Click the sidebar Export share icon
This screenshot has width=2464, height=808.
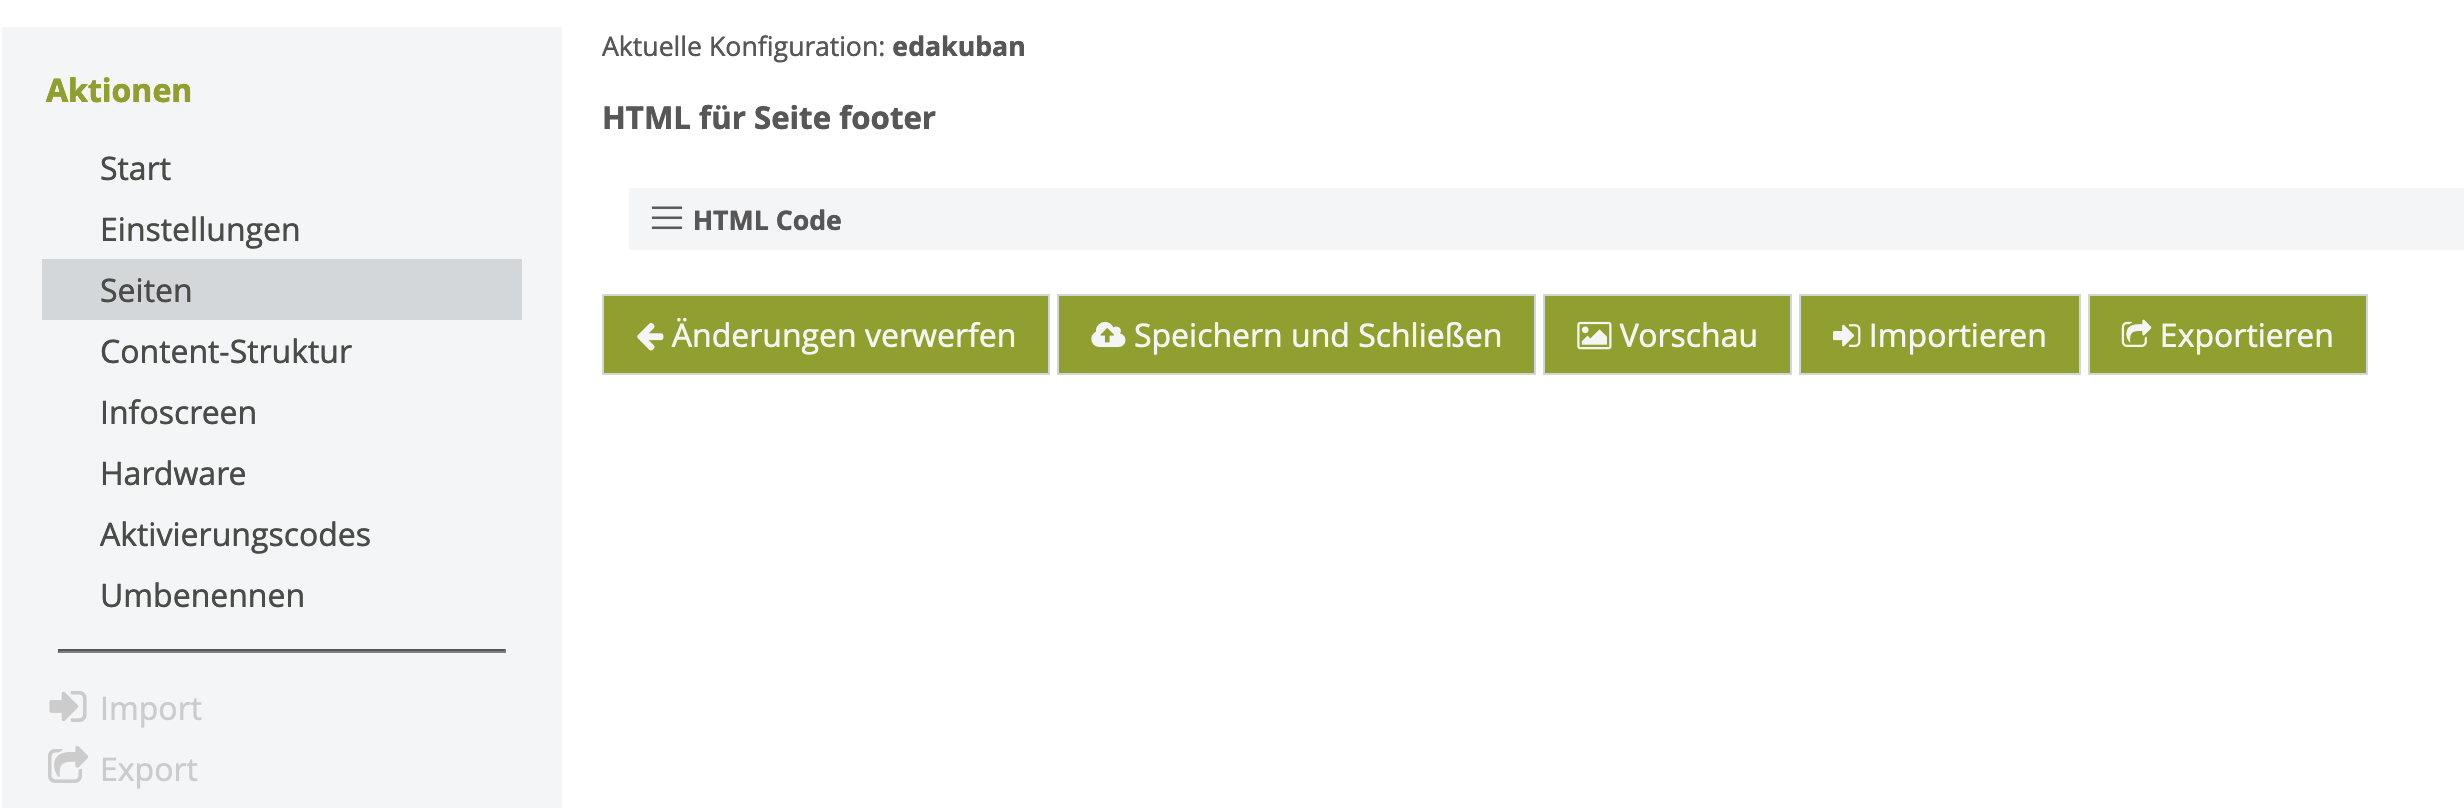pyautogui.click(x=68, y=765)
